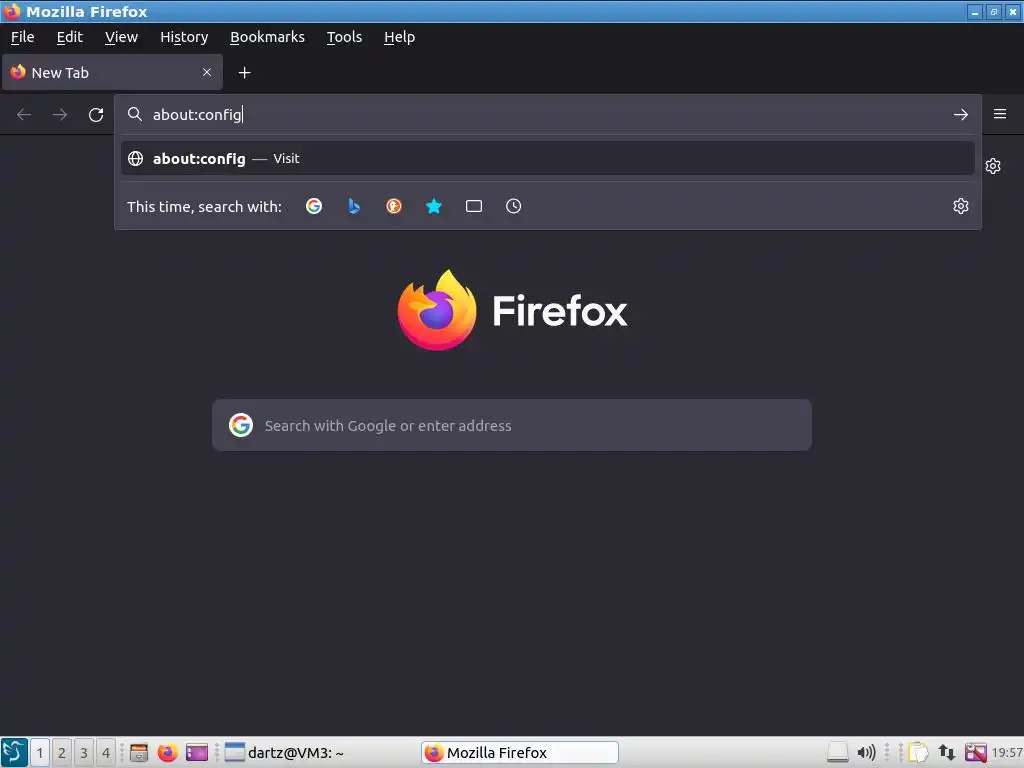Select Mozilla Firefox taskbar window button
Viewport: 1024px width, 768px height.
pos(520,752)
